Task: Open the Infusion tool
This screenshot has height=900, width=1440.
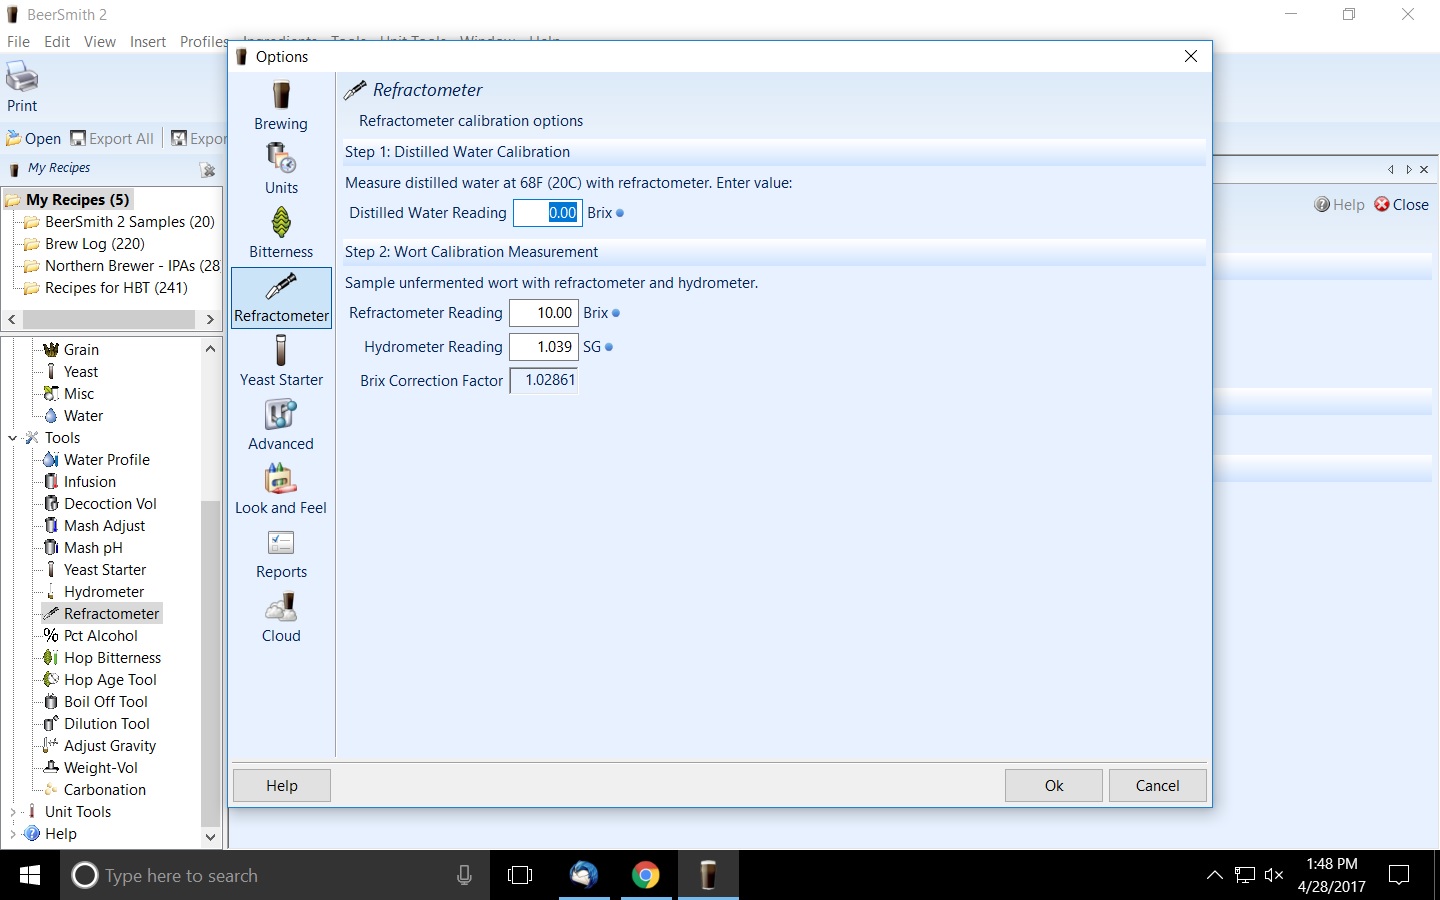Action: point(80,482)
